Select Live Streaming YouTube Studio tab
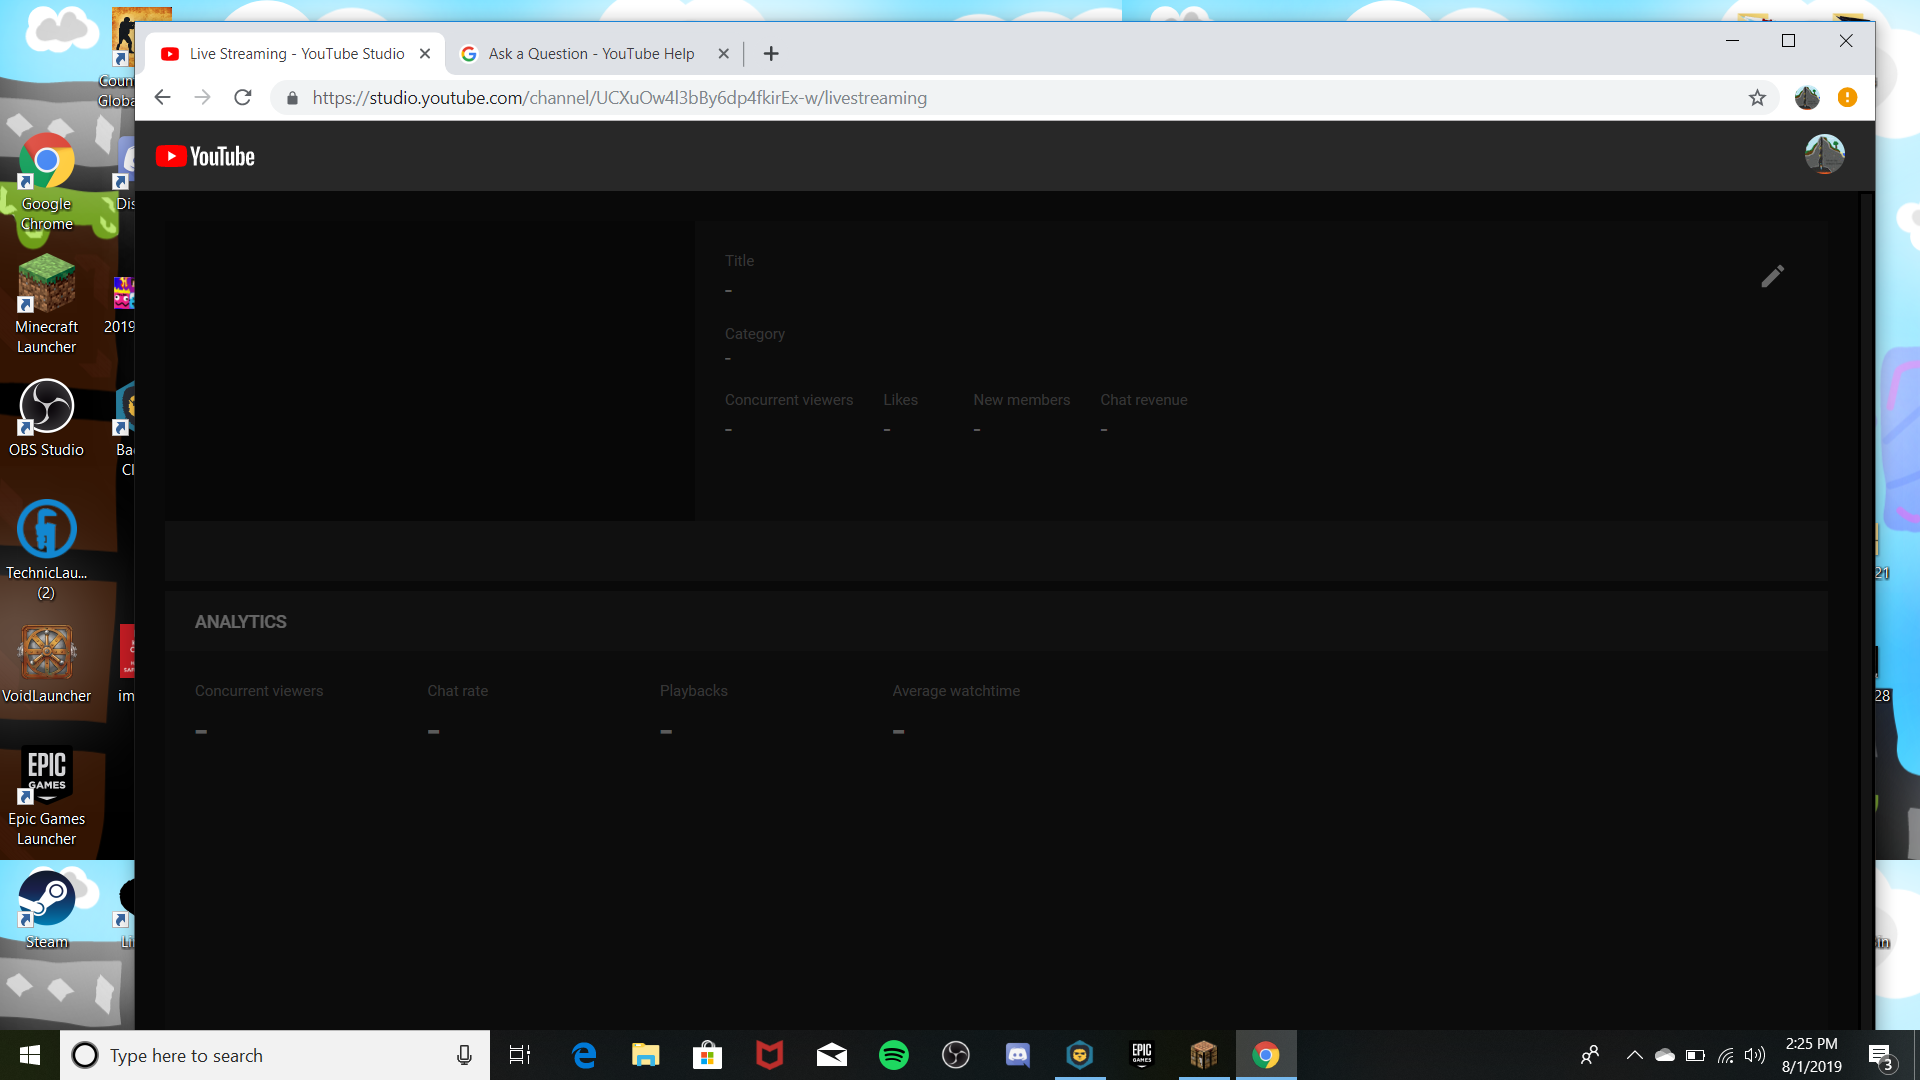The height and width of the screenshot is (1080, 1920). [296, 54]
